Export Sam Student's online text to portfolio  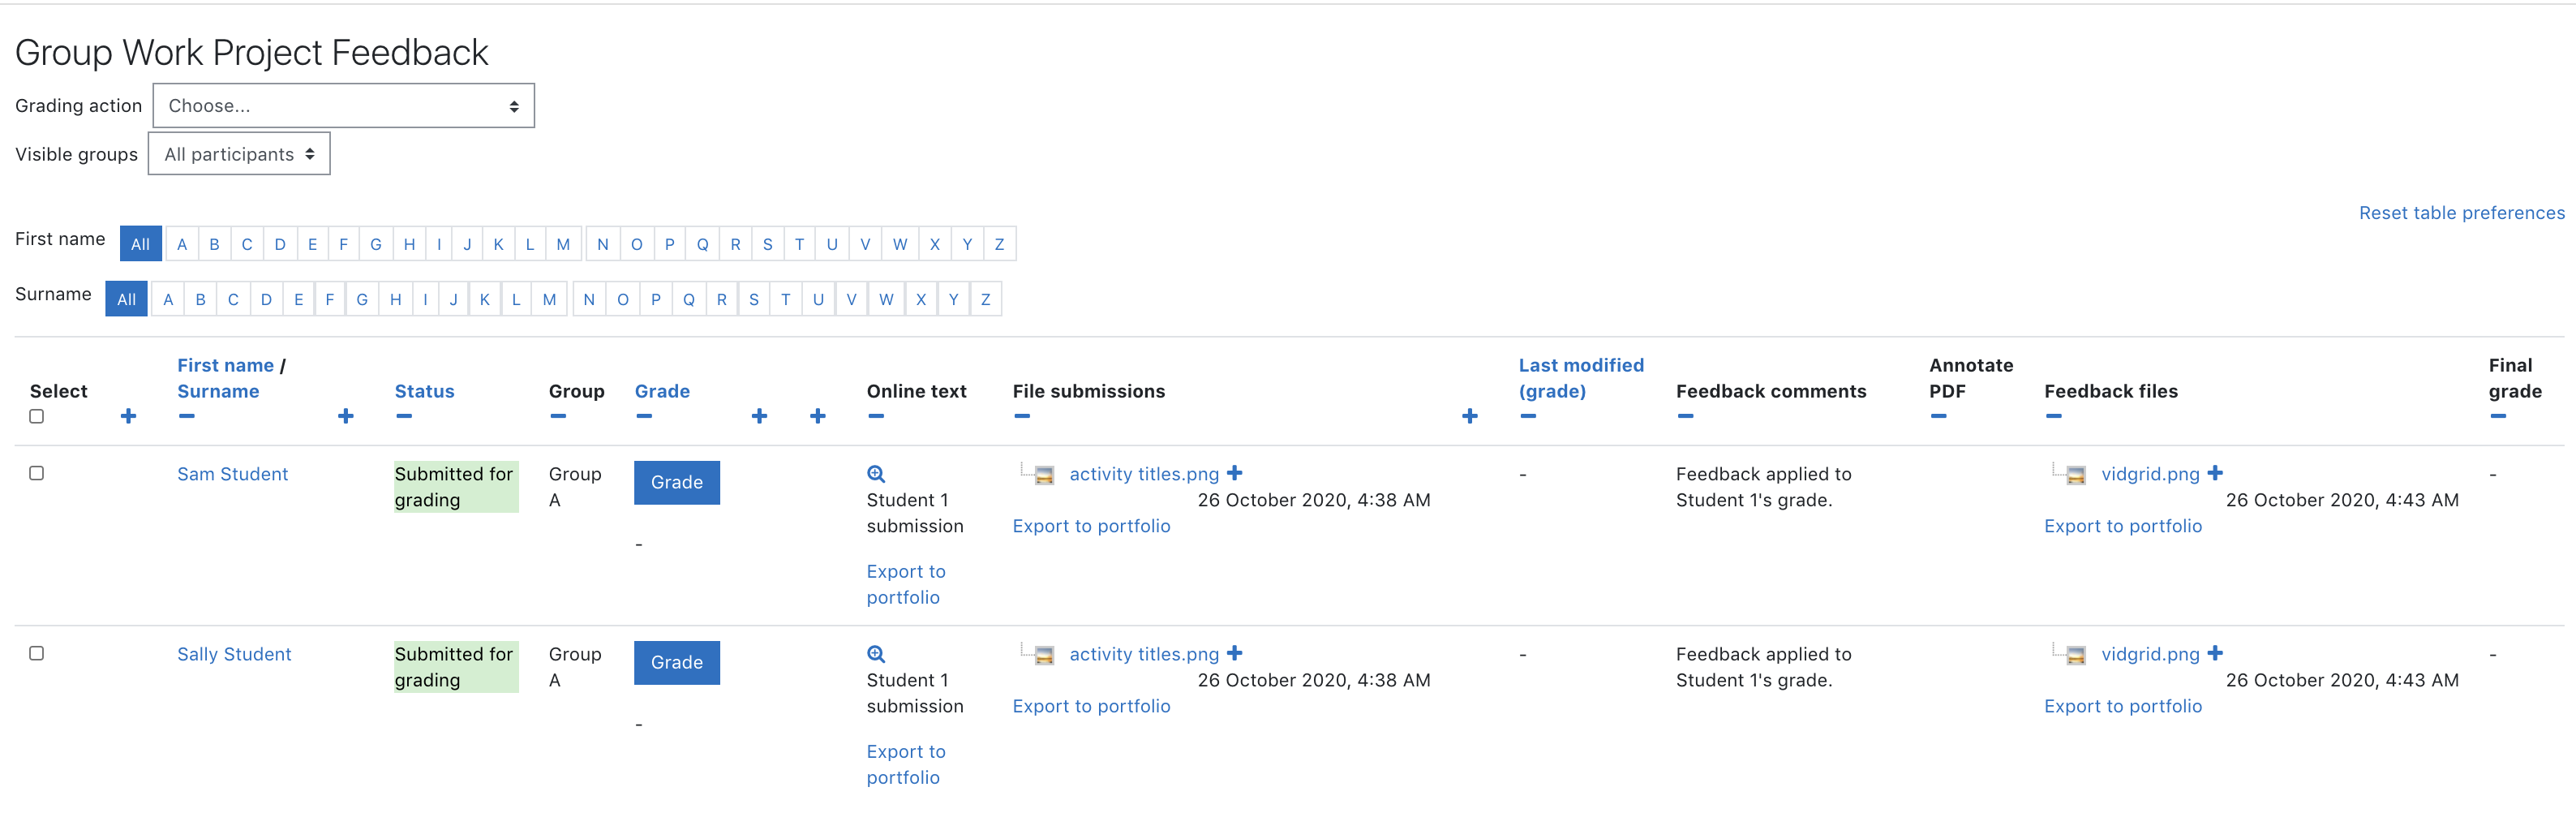(x=906, y=584)
